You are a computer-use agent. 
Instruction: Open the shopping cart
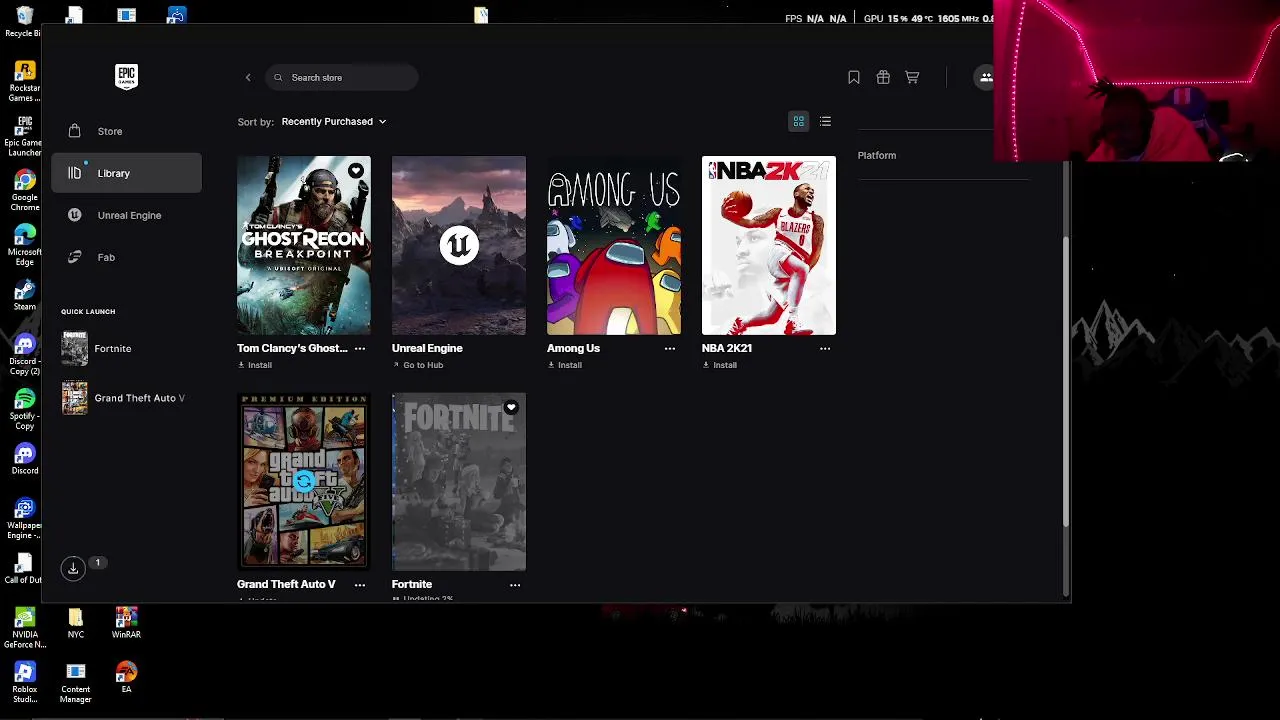912,77
